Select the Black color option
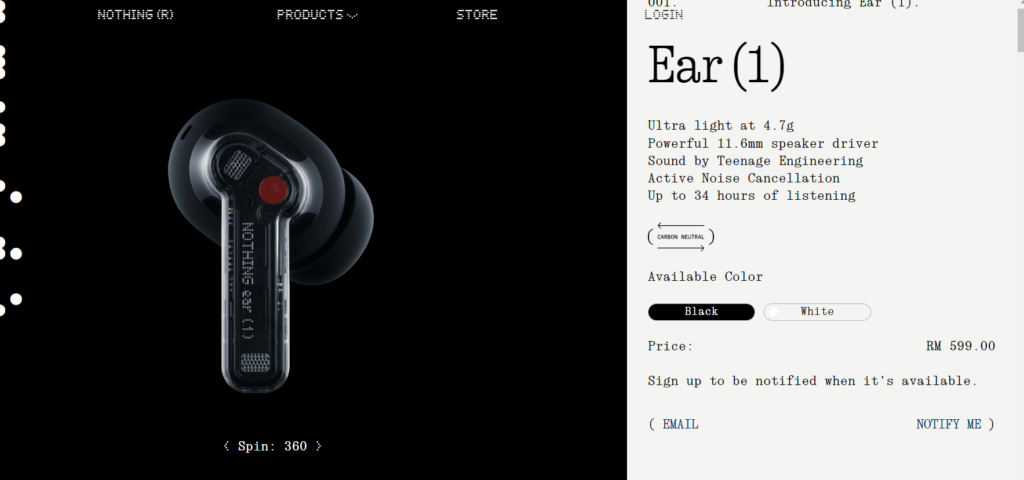 click(701, 312)
